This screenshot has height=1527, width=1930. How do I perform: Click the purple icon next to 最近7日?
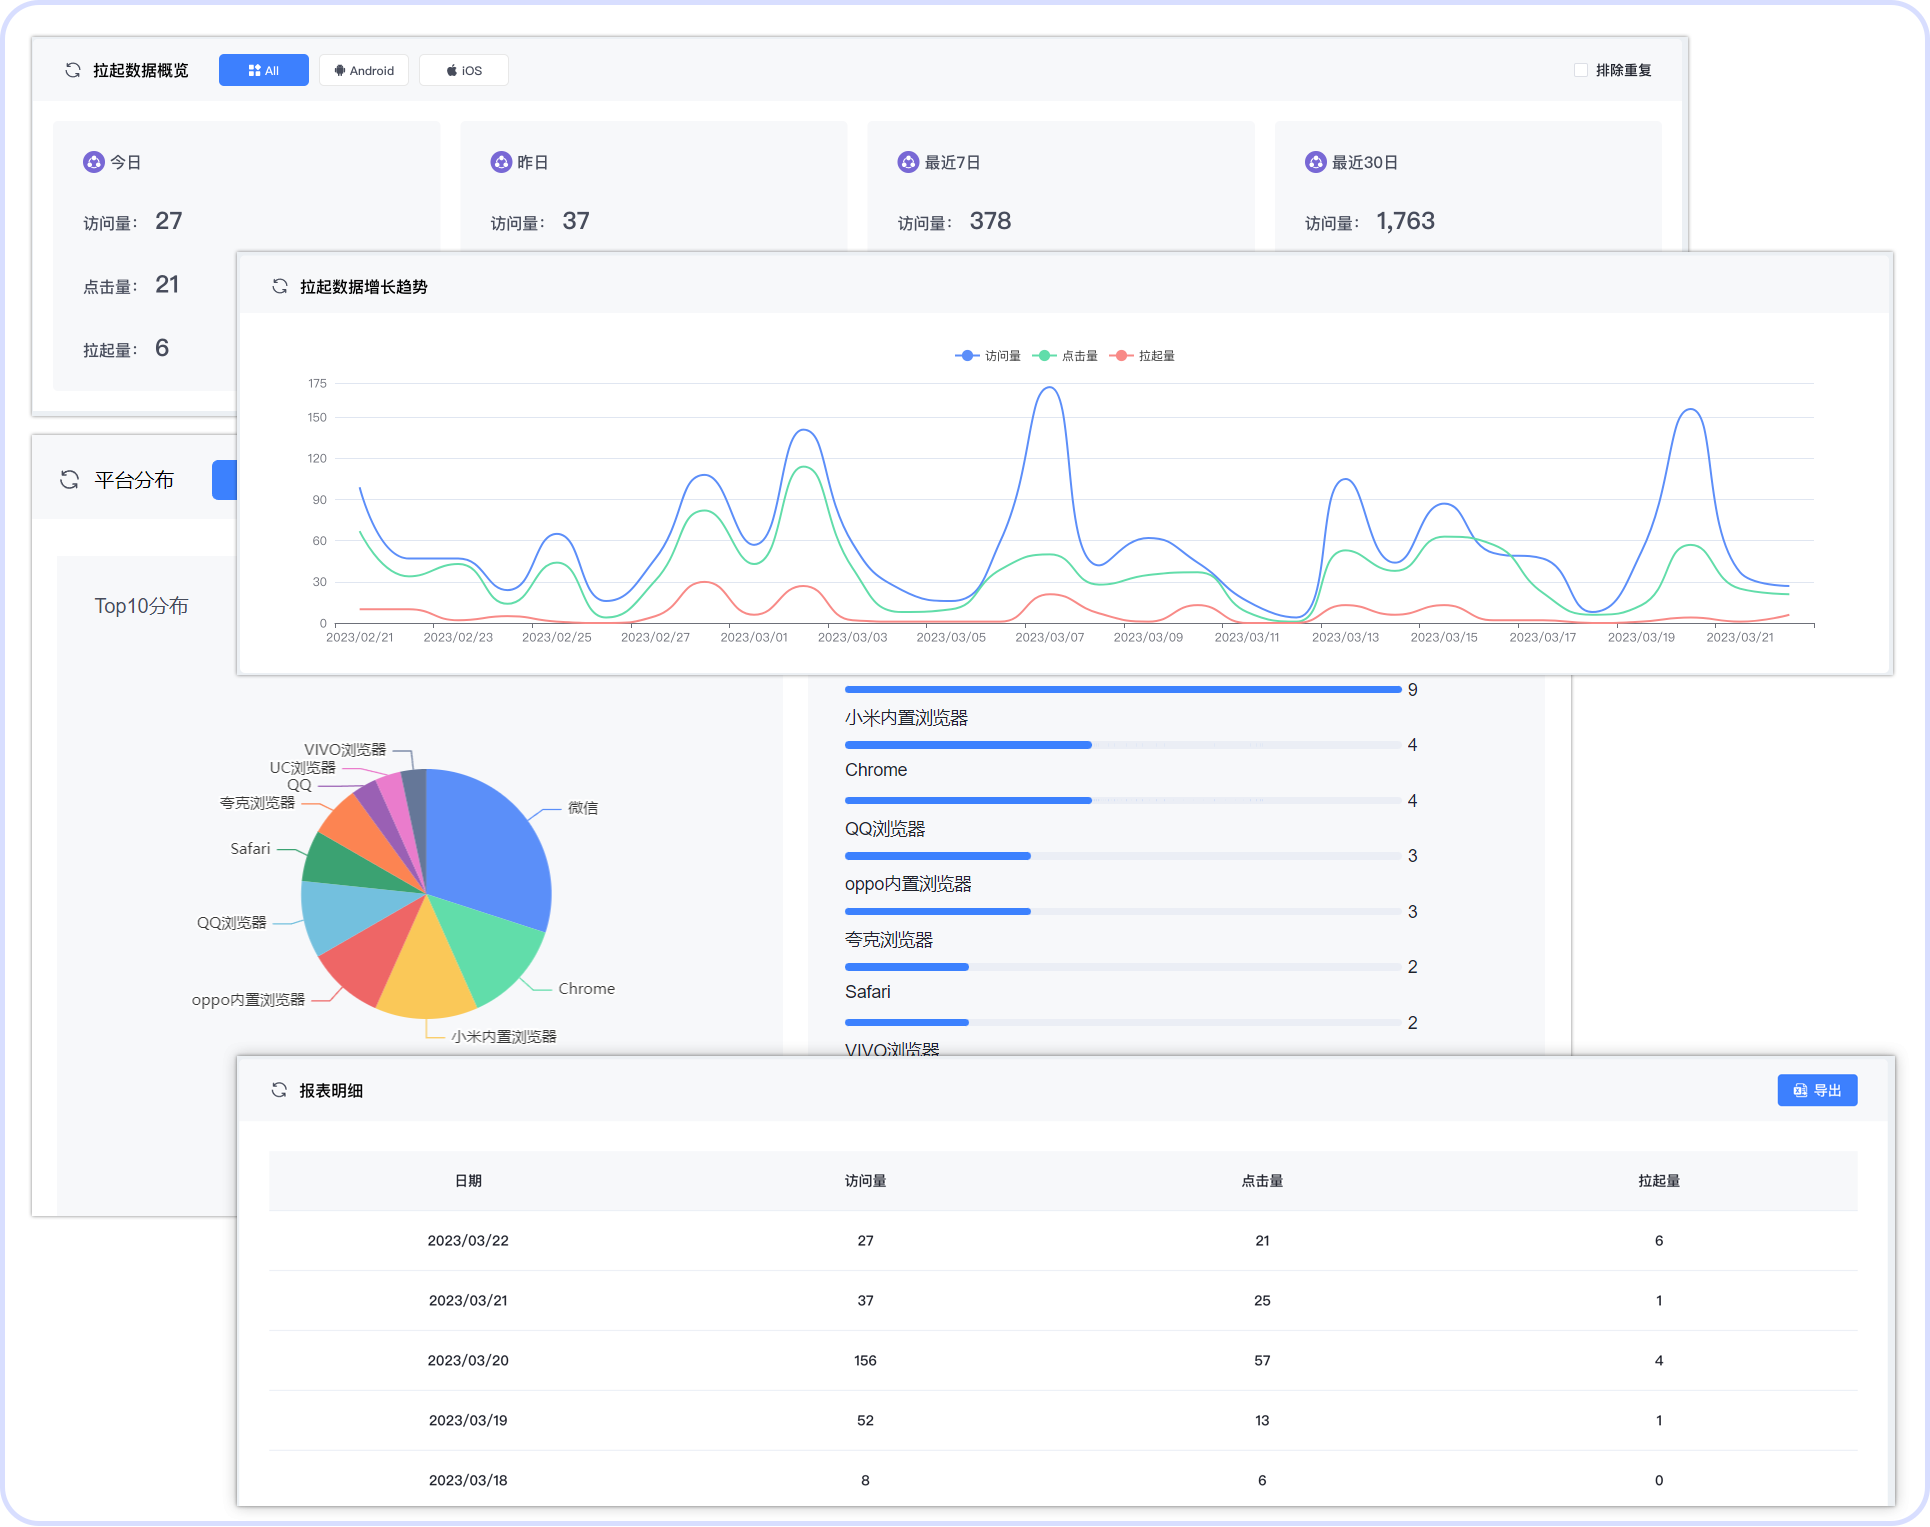[x=908, y=162]
